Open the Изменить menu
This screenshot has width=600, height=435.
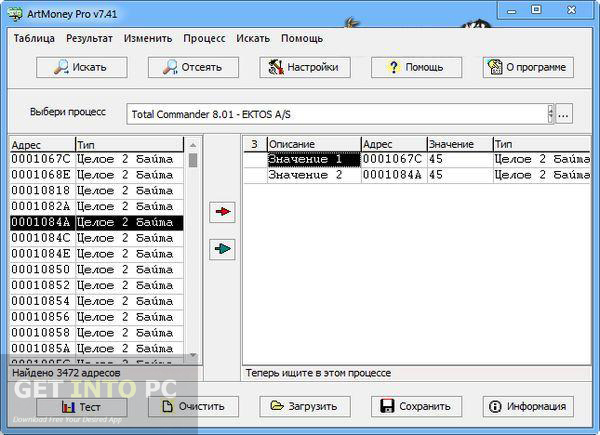coord(148,38)
